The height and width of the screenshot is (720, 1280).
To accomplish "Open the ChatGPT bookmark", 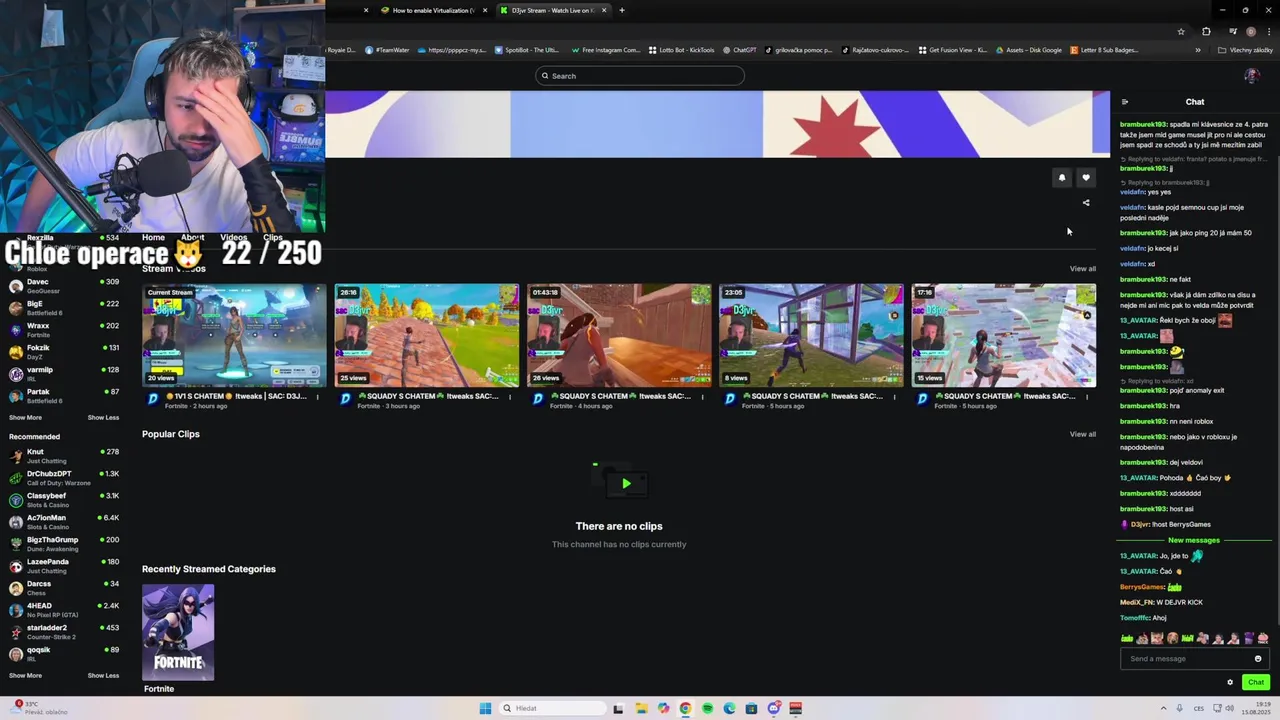I will [739, 50].
